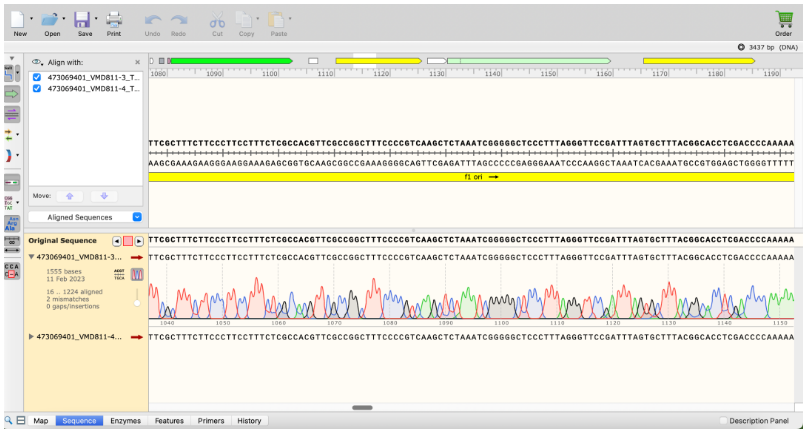This screenshot has height=433, width=808.
Task: Click the Paste clipboard icon
Action: pos(276,20)
